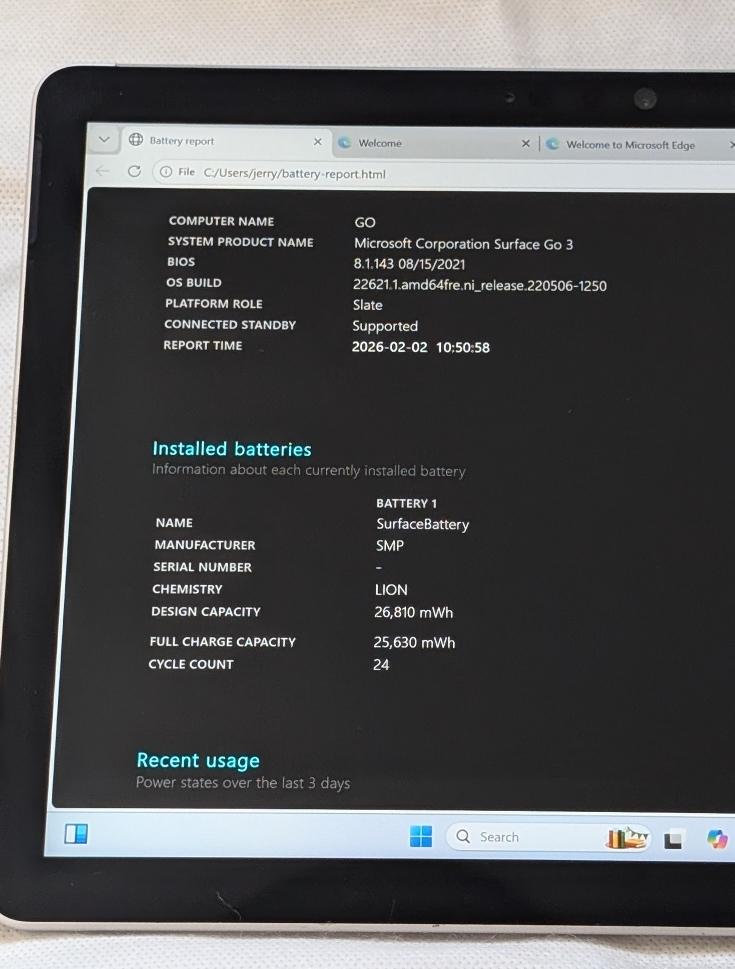Screen dimensions: 735x969
Task: Select the platform role value Slate
Action: [x=368, y=305]
